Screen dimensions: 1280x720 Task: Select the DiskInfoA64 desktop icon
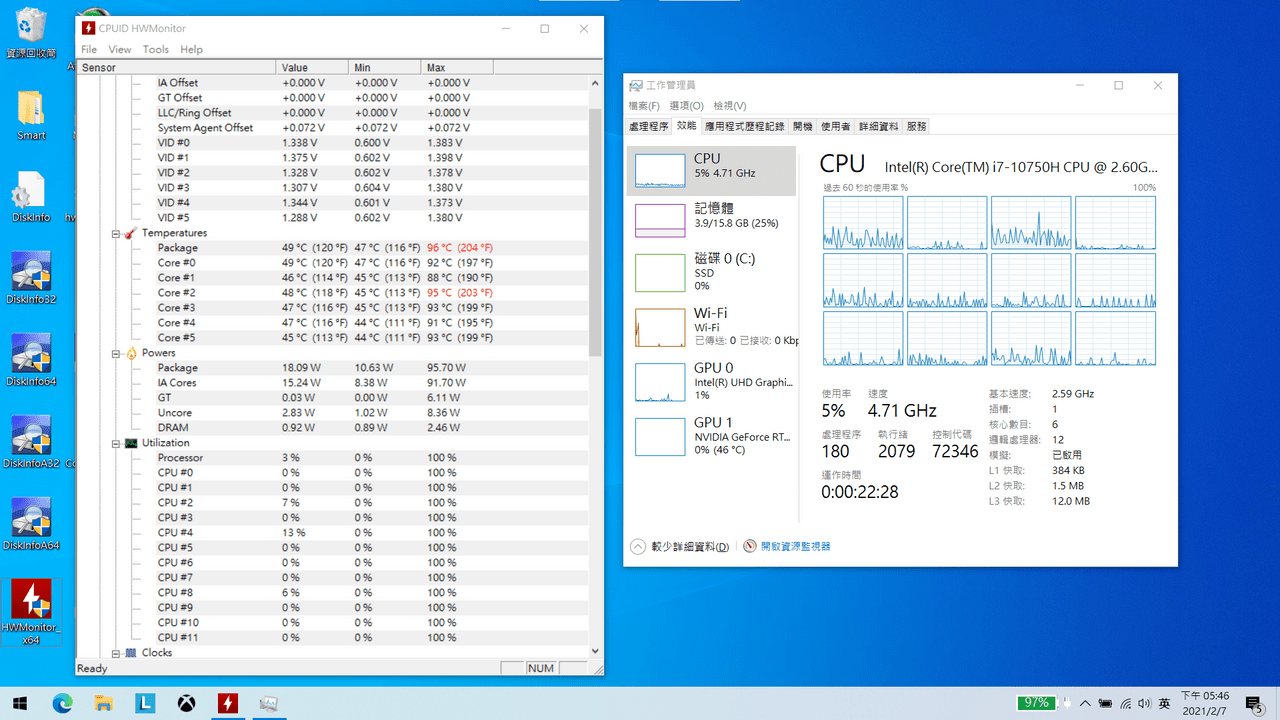tap(31, 524)
